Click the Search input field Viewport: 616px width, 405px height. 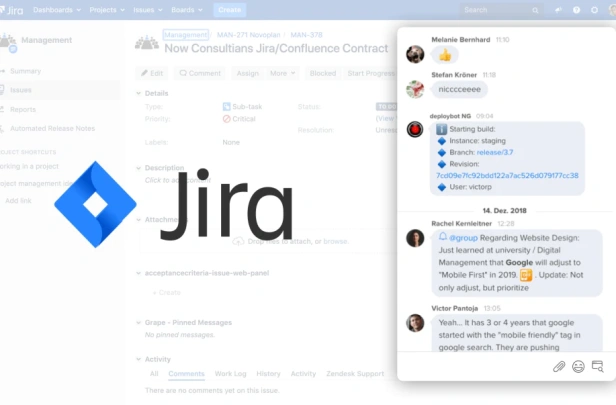496,10
